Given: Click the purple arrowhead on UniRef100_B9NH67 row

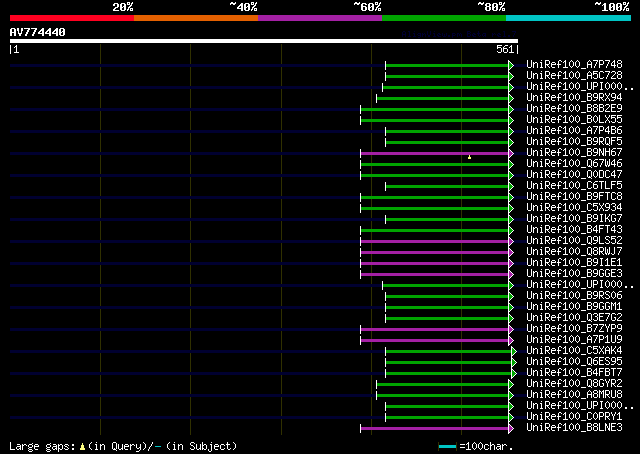Looking at the screenshot, I should pyautogui.click(x=511, y=154).
